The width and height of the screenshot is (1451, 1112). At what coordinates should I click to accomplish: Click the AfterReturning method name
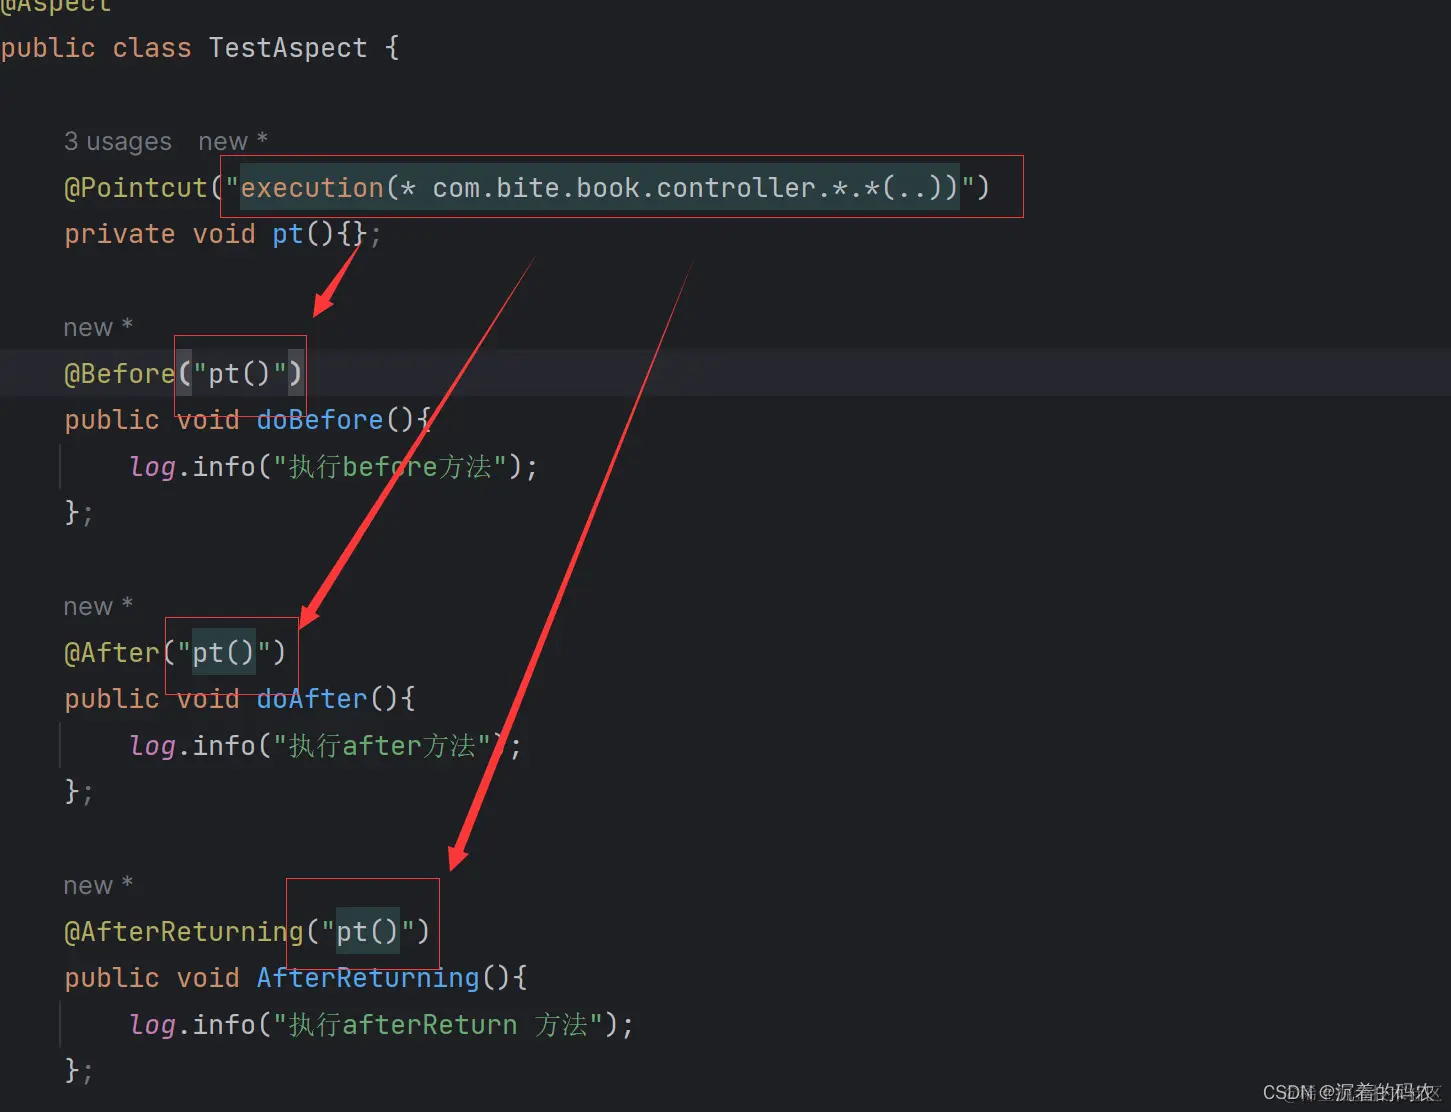(368, 978)
